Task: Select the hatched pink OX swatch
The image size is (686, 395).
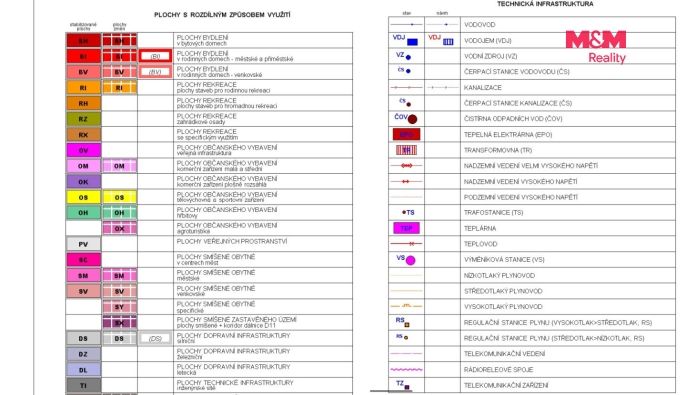Action: coord(119,228)
